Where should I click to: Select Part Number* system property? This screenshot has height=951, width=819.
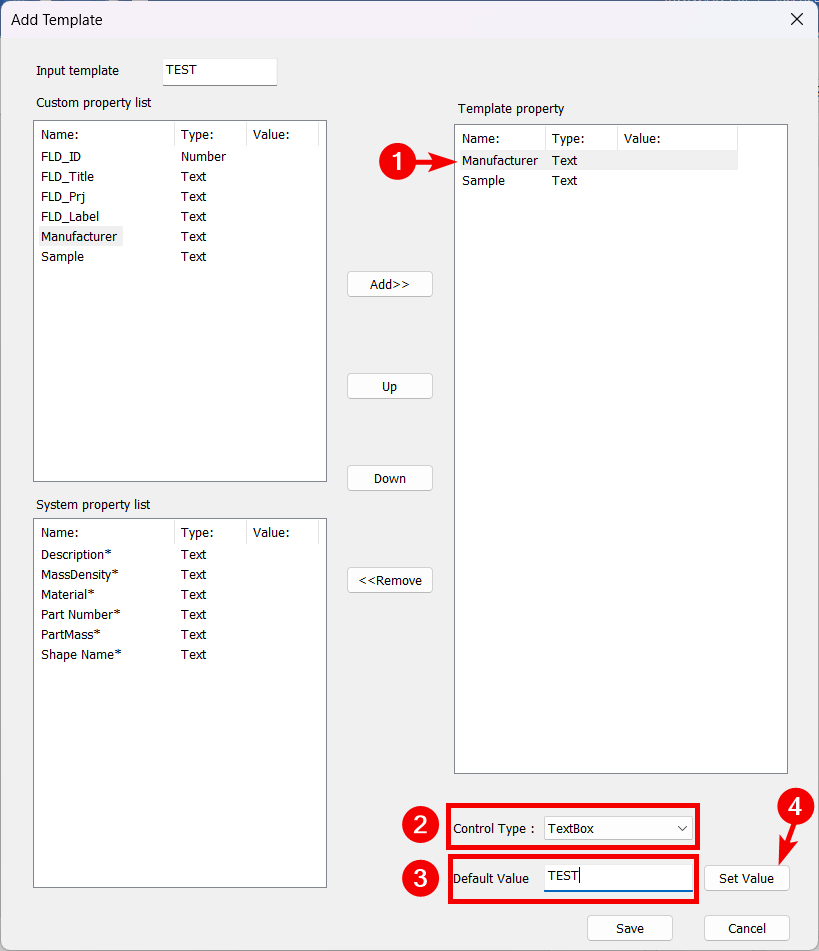point(78,615)
